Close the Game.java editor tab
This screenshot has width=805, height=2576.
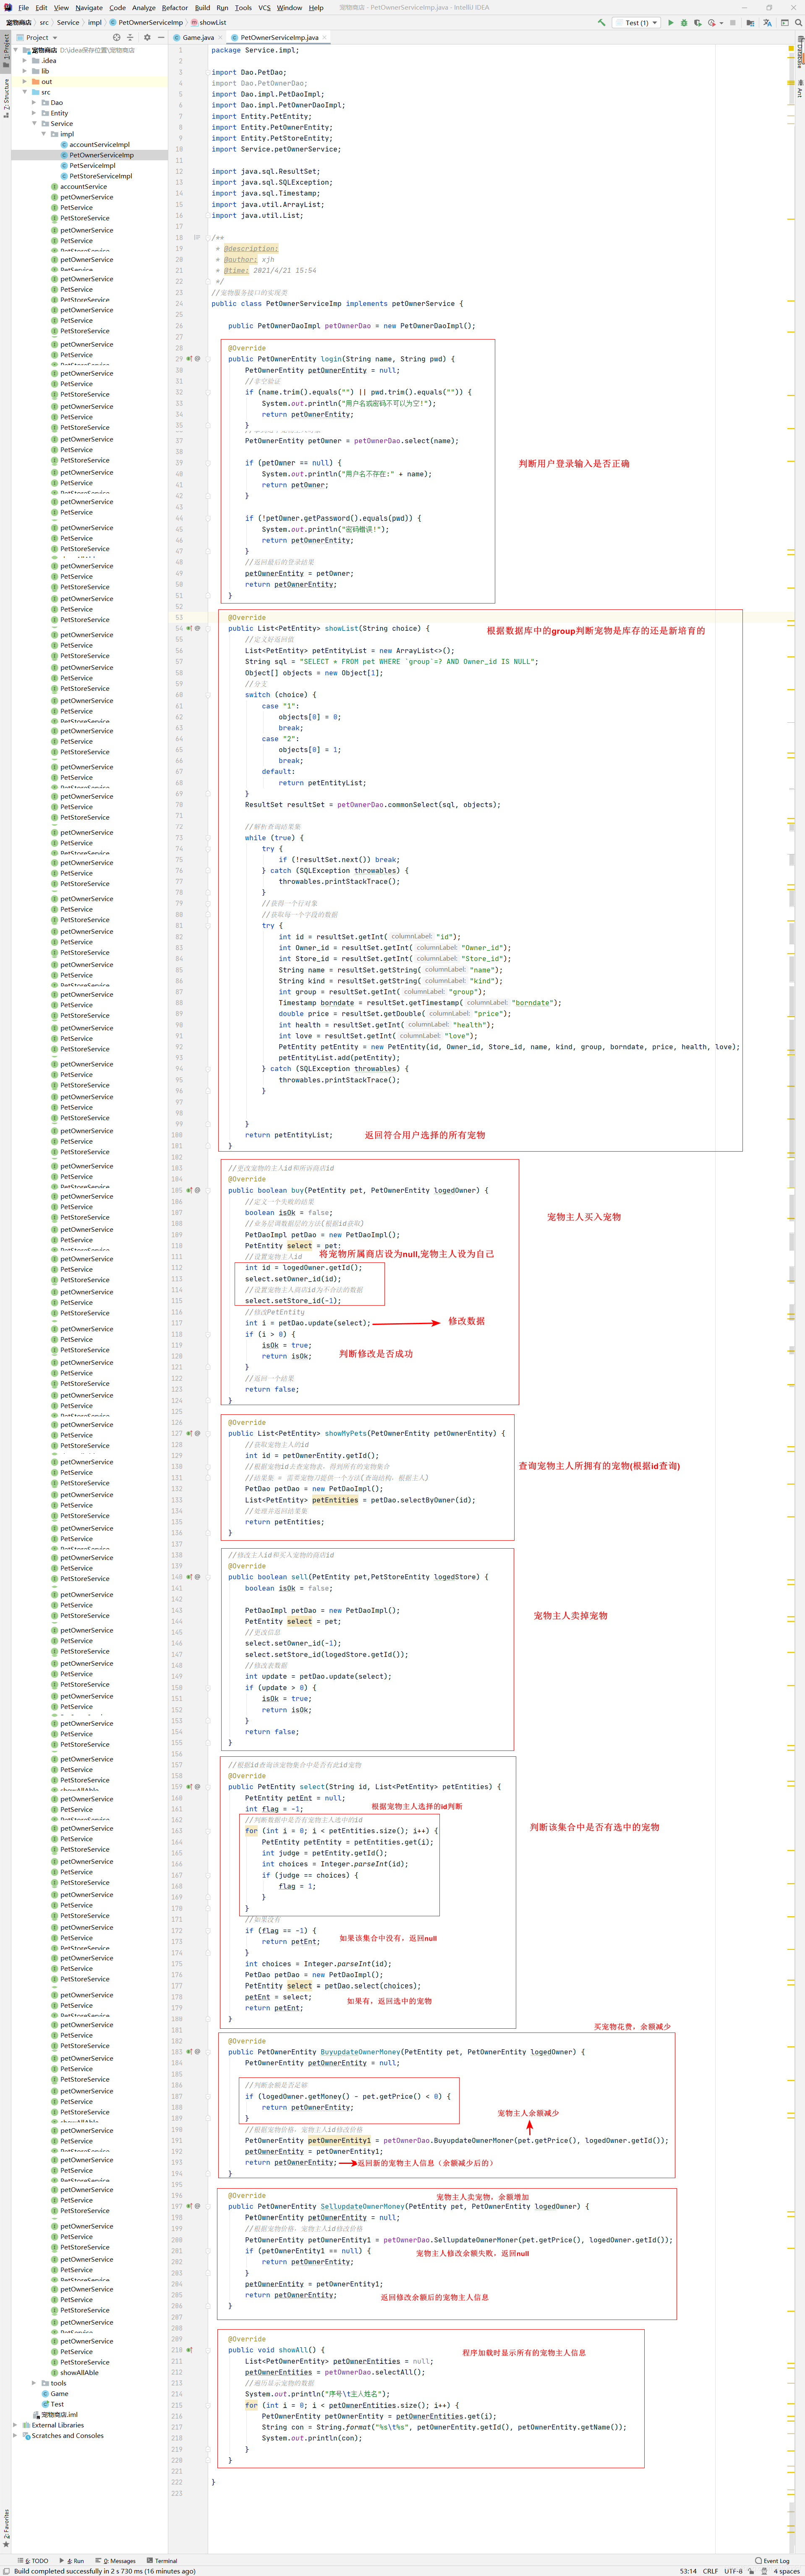[x=220, y=37]
